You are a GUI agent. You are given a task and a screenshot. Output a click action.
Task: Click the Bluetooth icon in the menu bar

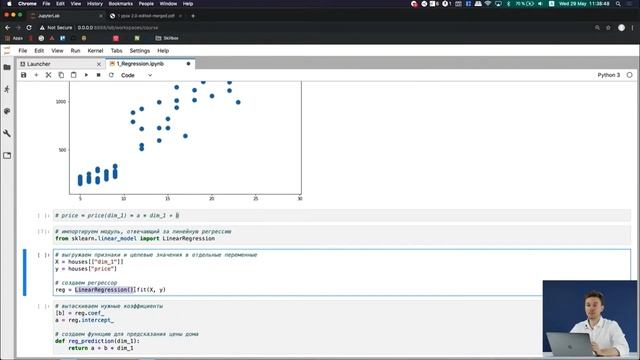tap(509, 4)
